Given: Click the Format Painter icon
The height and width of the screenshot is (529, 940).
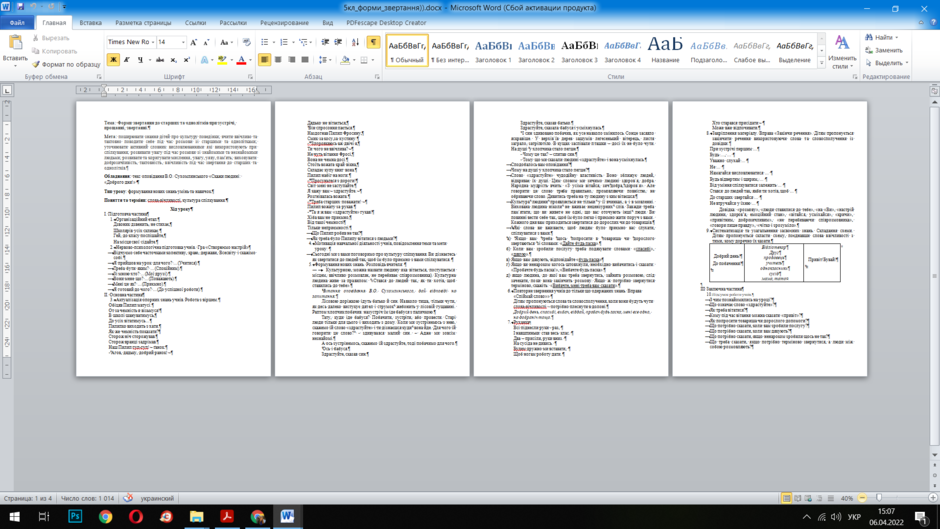Looking at the screenshot, I should click(36, 64).
